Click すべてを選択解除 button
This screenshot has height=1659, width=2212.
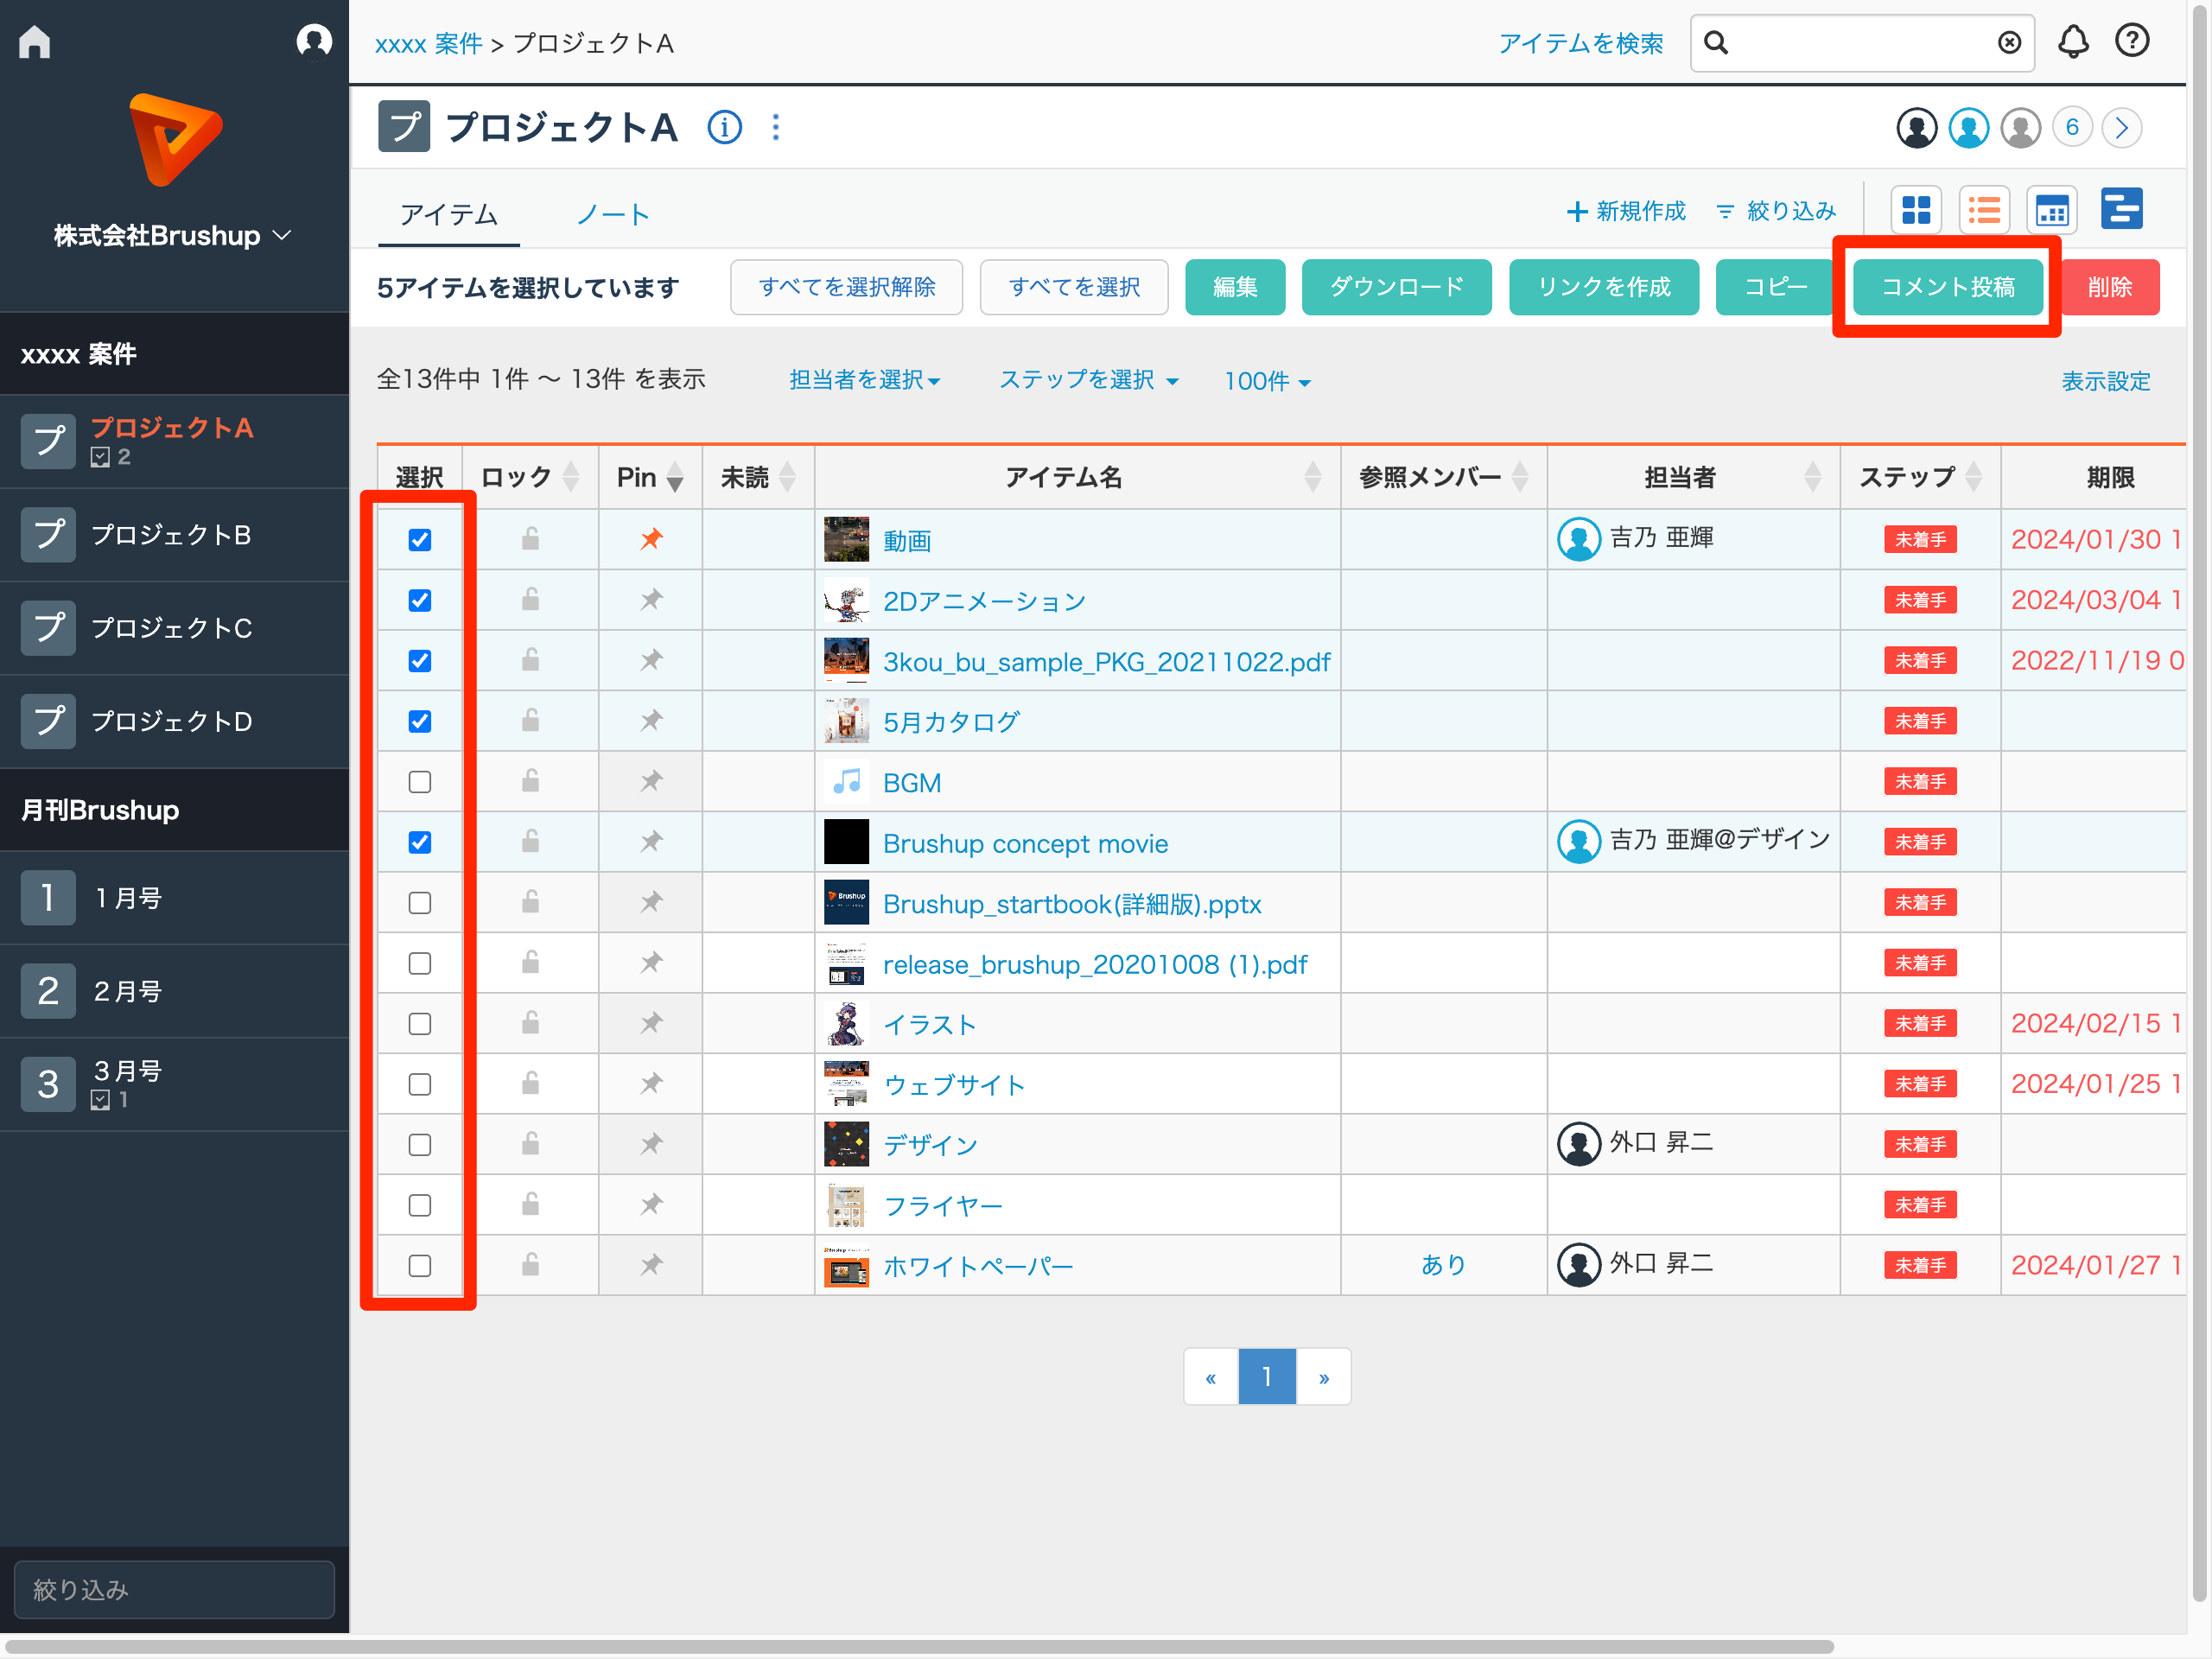pos(846,287)
